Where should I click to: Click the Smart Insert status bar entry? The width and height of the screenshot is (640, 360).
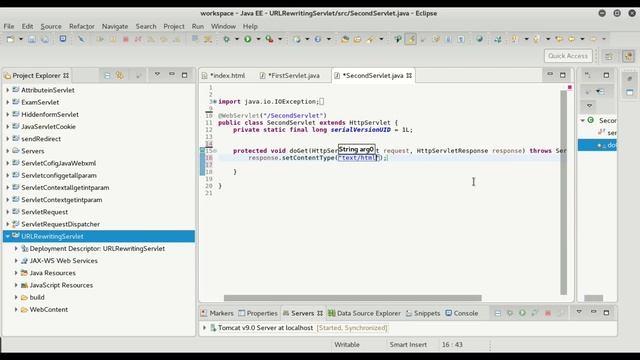coord(408,344)
